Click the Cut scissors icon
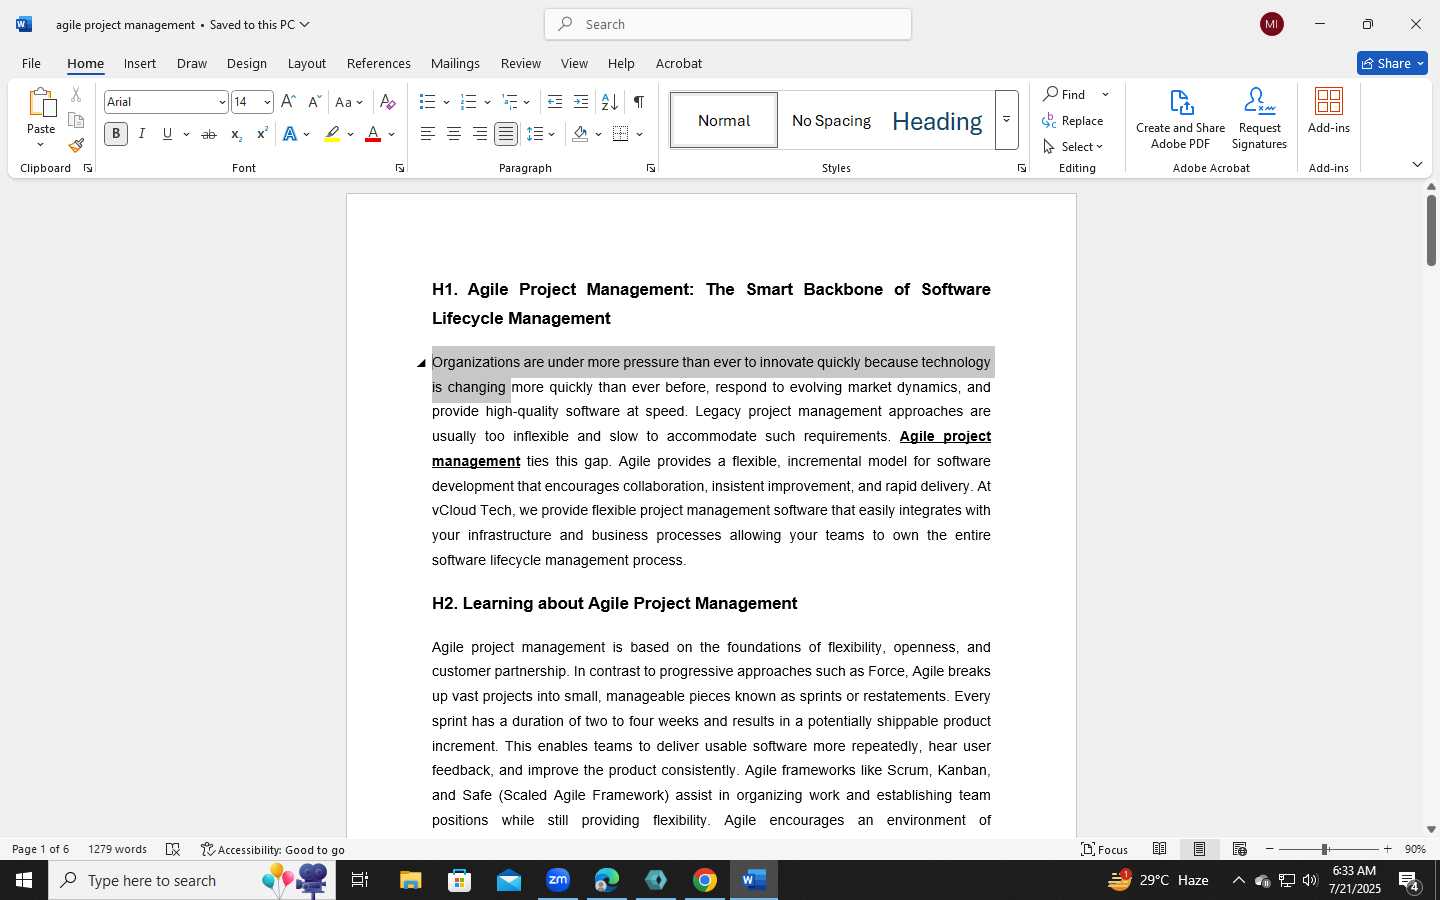1440x900 pixels. pyautogui.click(x=76, y=95)
